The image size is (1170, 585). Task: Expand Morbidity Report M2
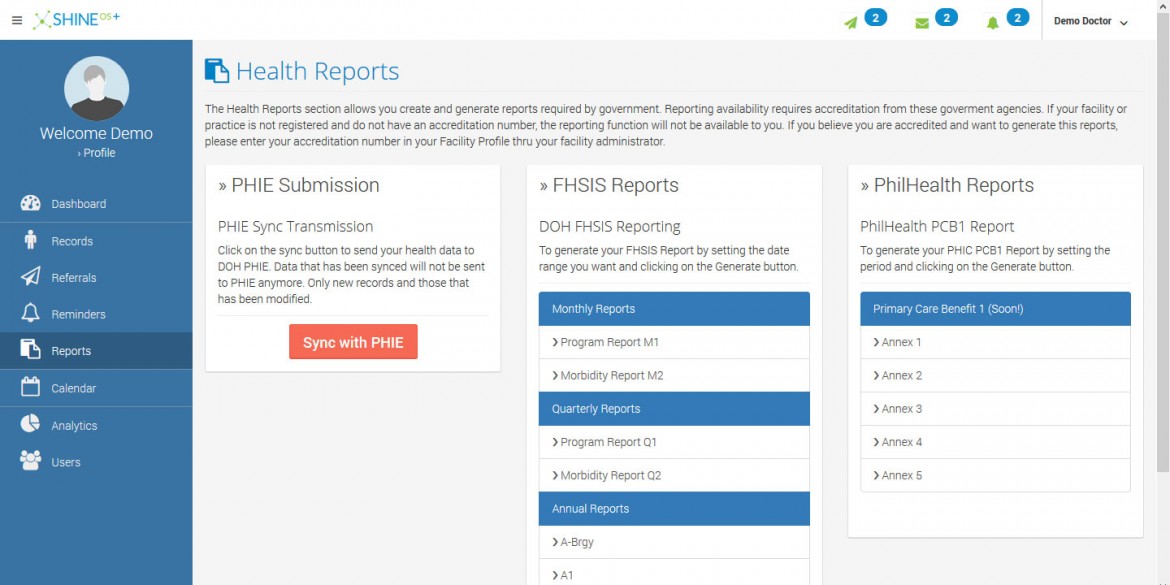674,375
